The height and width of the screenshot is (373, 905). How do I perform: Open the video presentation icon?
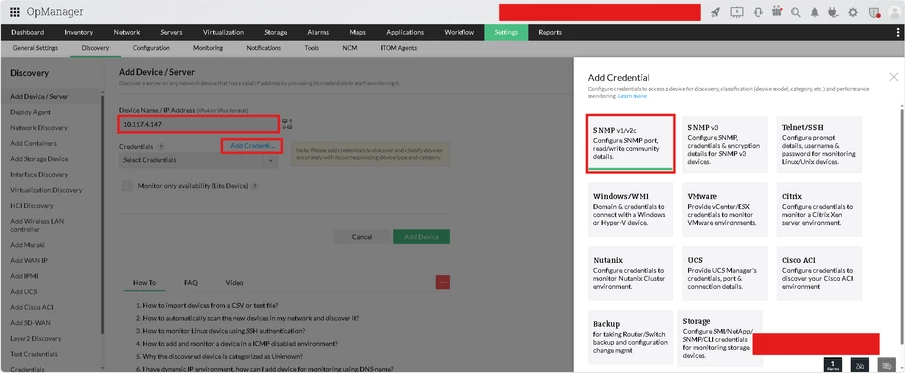(736, 12)
